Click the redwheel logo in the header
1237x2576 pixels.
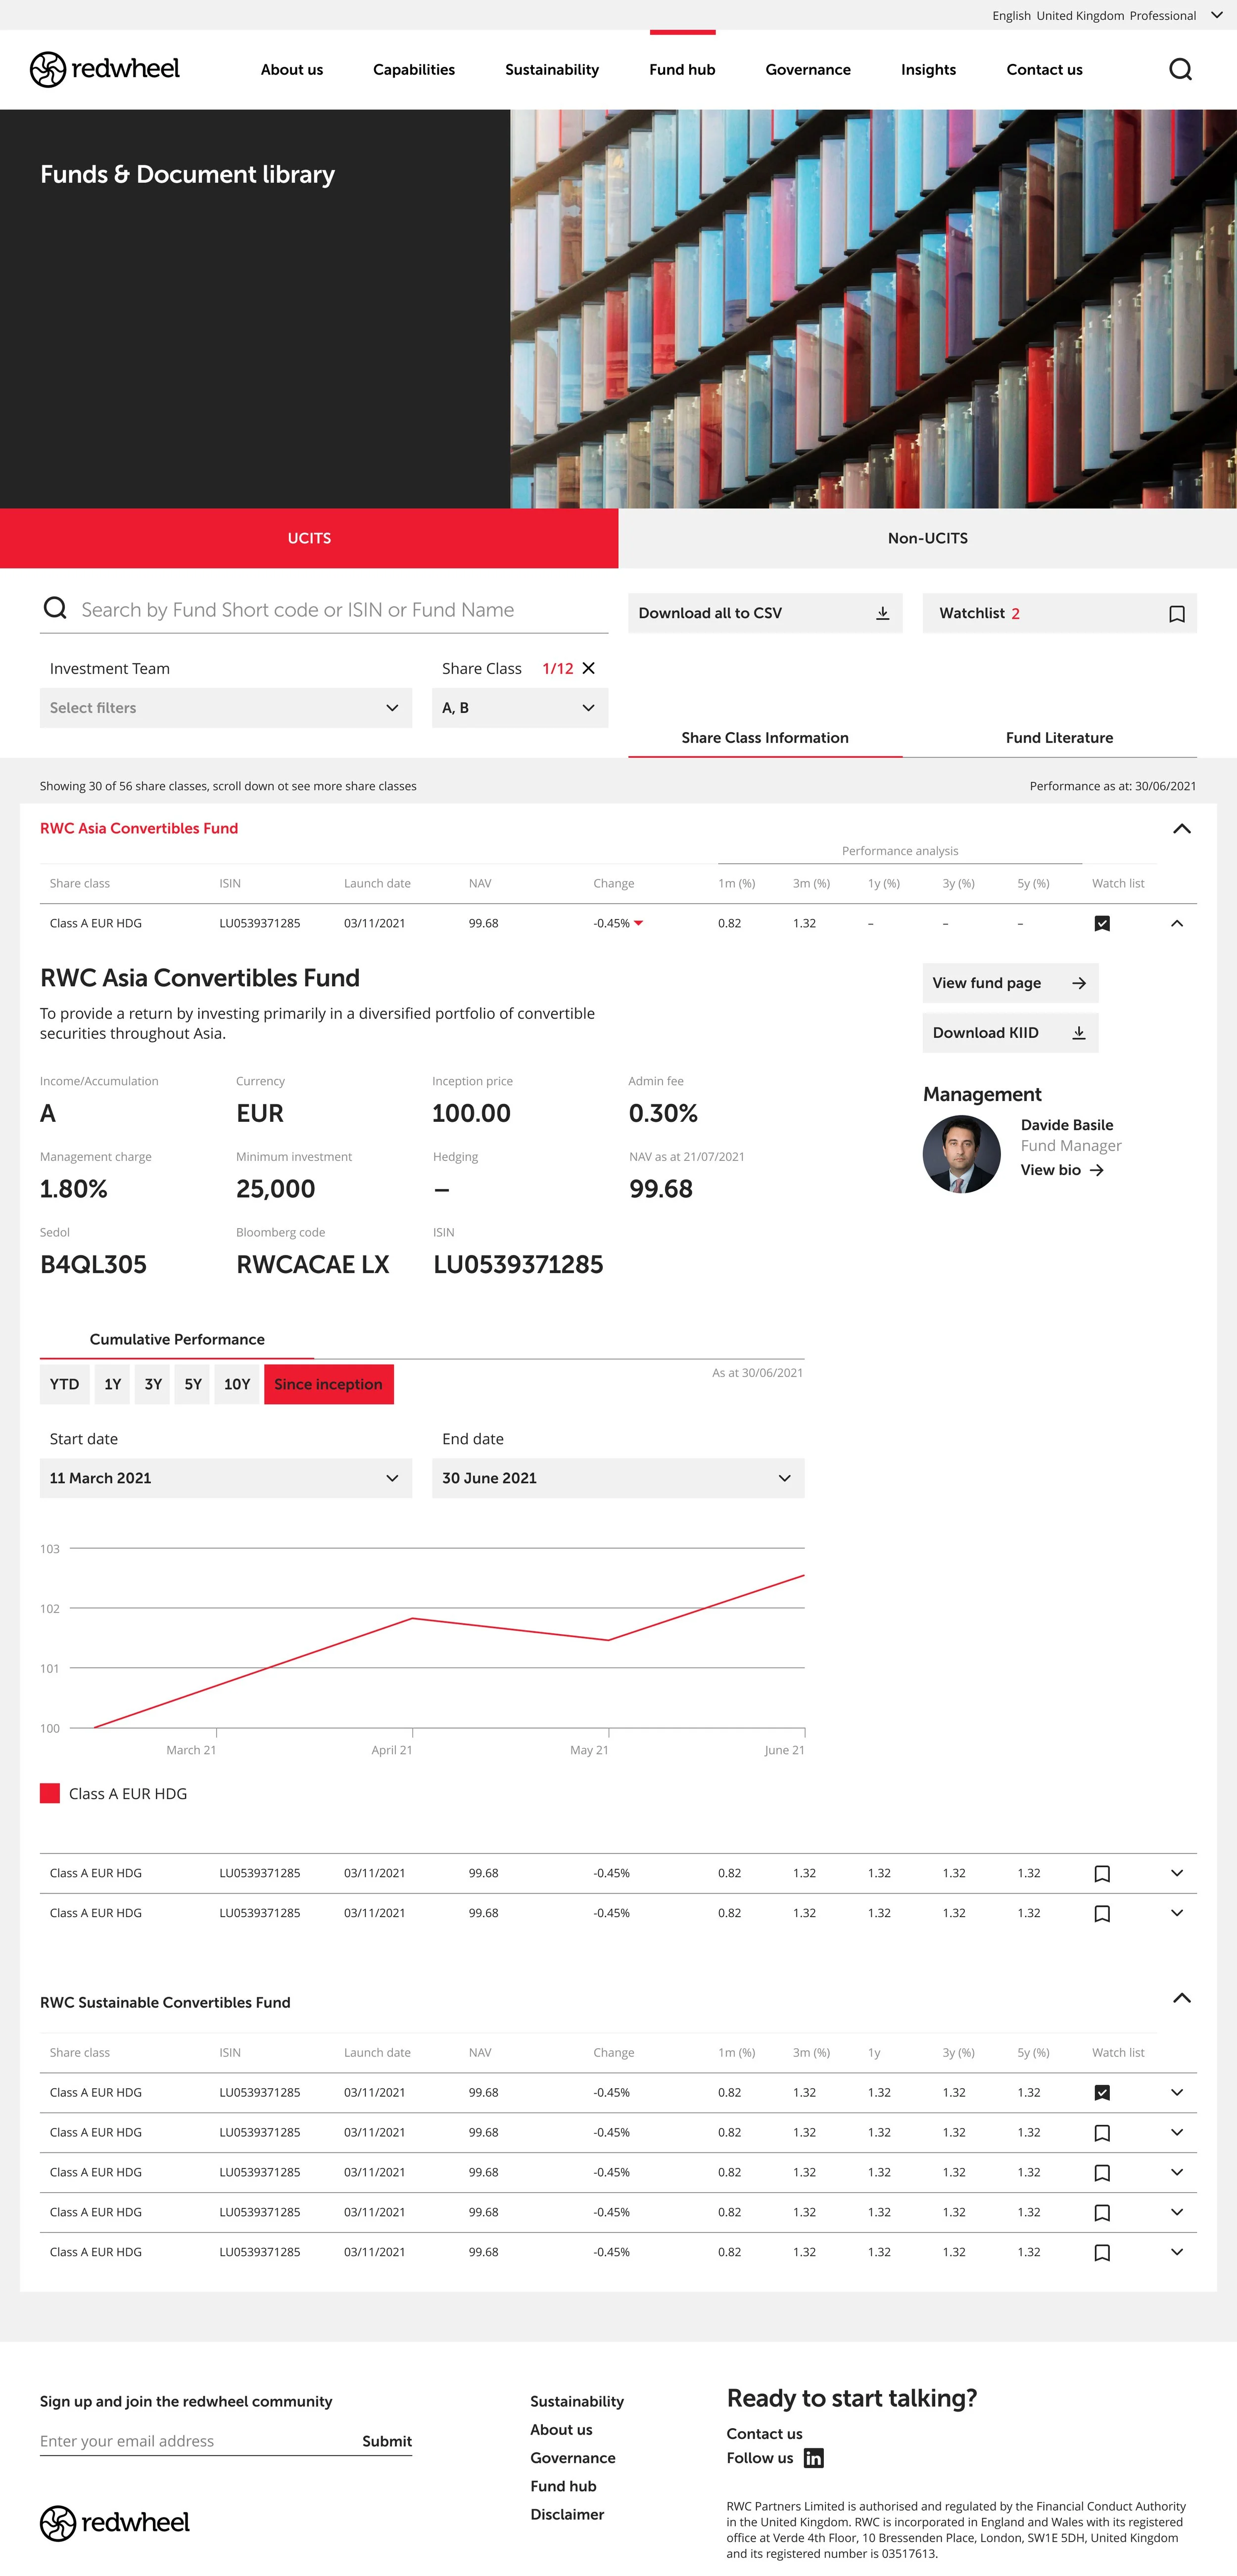point(105,69)
